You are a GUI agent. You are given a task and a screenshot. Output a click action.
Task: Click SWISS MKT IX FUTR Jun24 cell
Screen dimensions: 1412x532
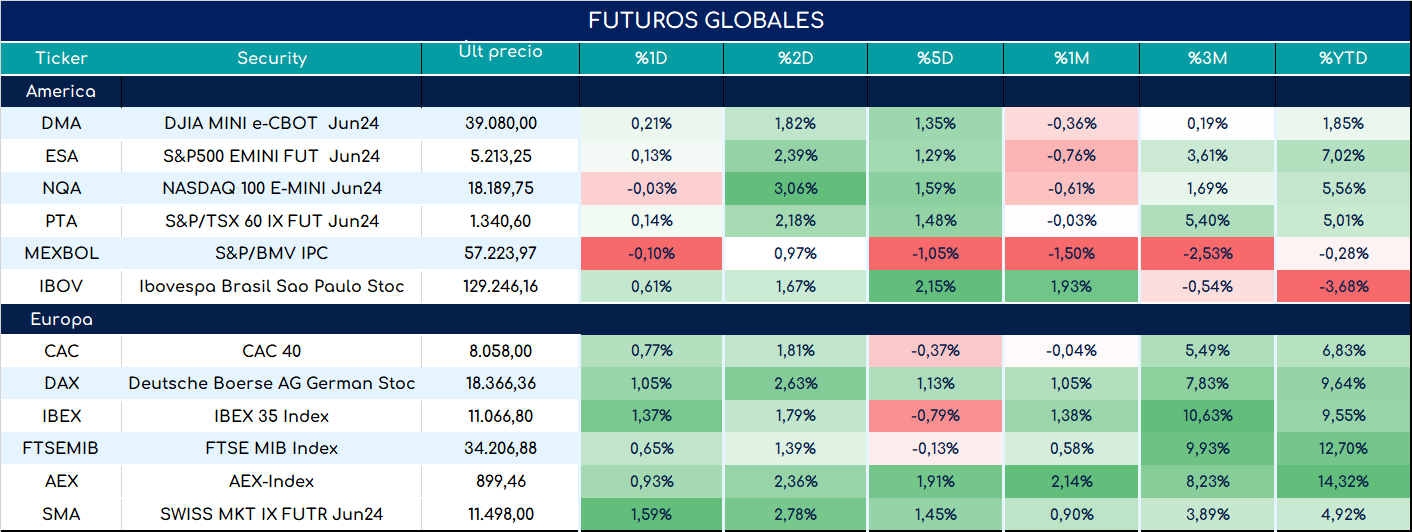click(271, 514)
